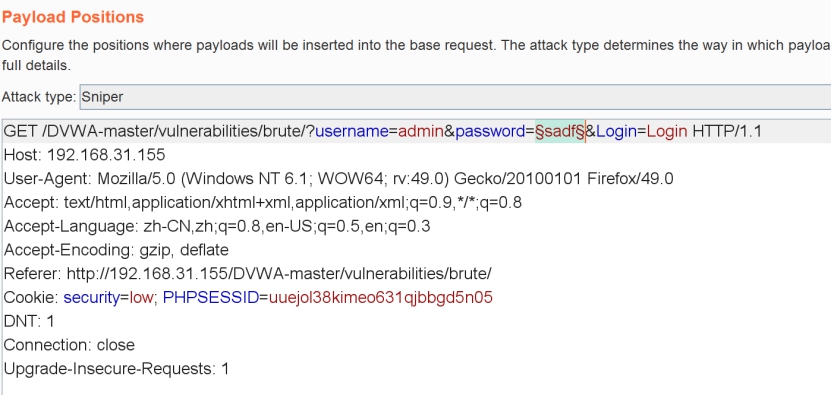Click the Payload Positions heading
This screenshot has height=396, width=831.
73,17
